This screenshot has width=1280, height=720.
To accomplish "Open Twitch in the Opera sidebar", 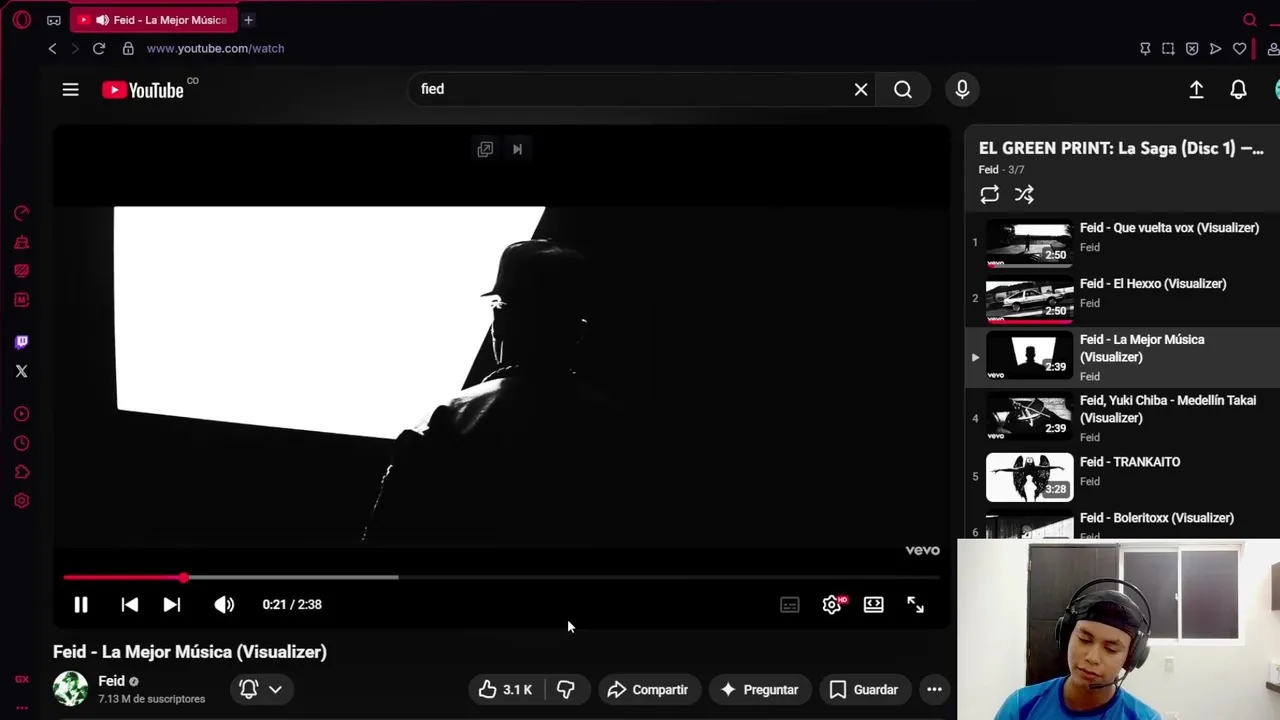I will pyautogui.click(x=22, y=342).
